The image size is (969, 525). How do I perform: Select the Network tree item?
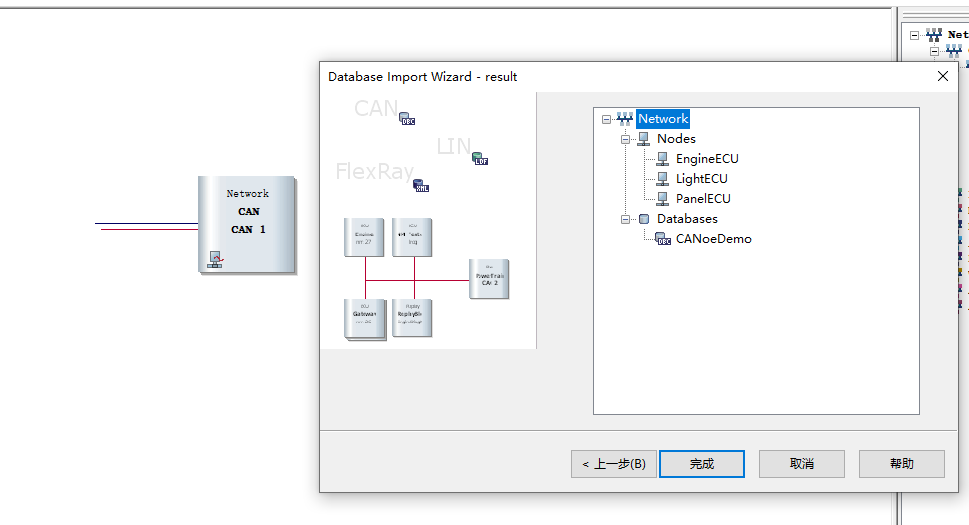pos(663,119)
